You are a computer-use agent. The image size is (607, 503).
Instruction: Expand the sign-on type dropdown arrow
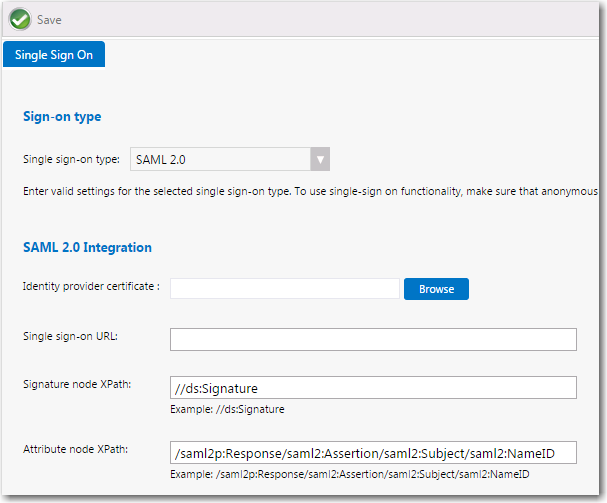pyautogui.click(x=319, y=159)
